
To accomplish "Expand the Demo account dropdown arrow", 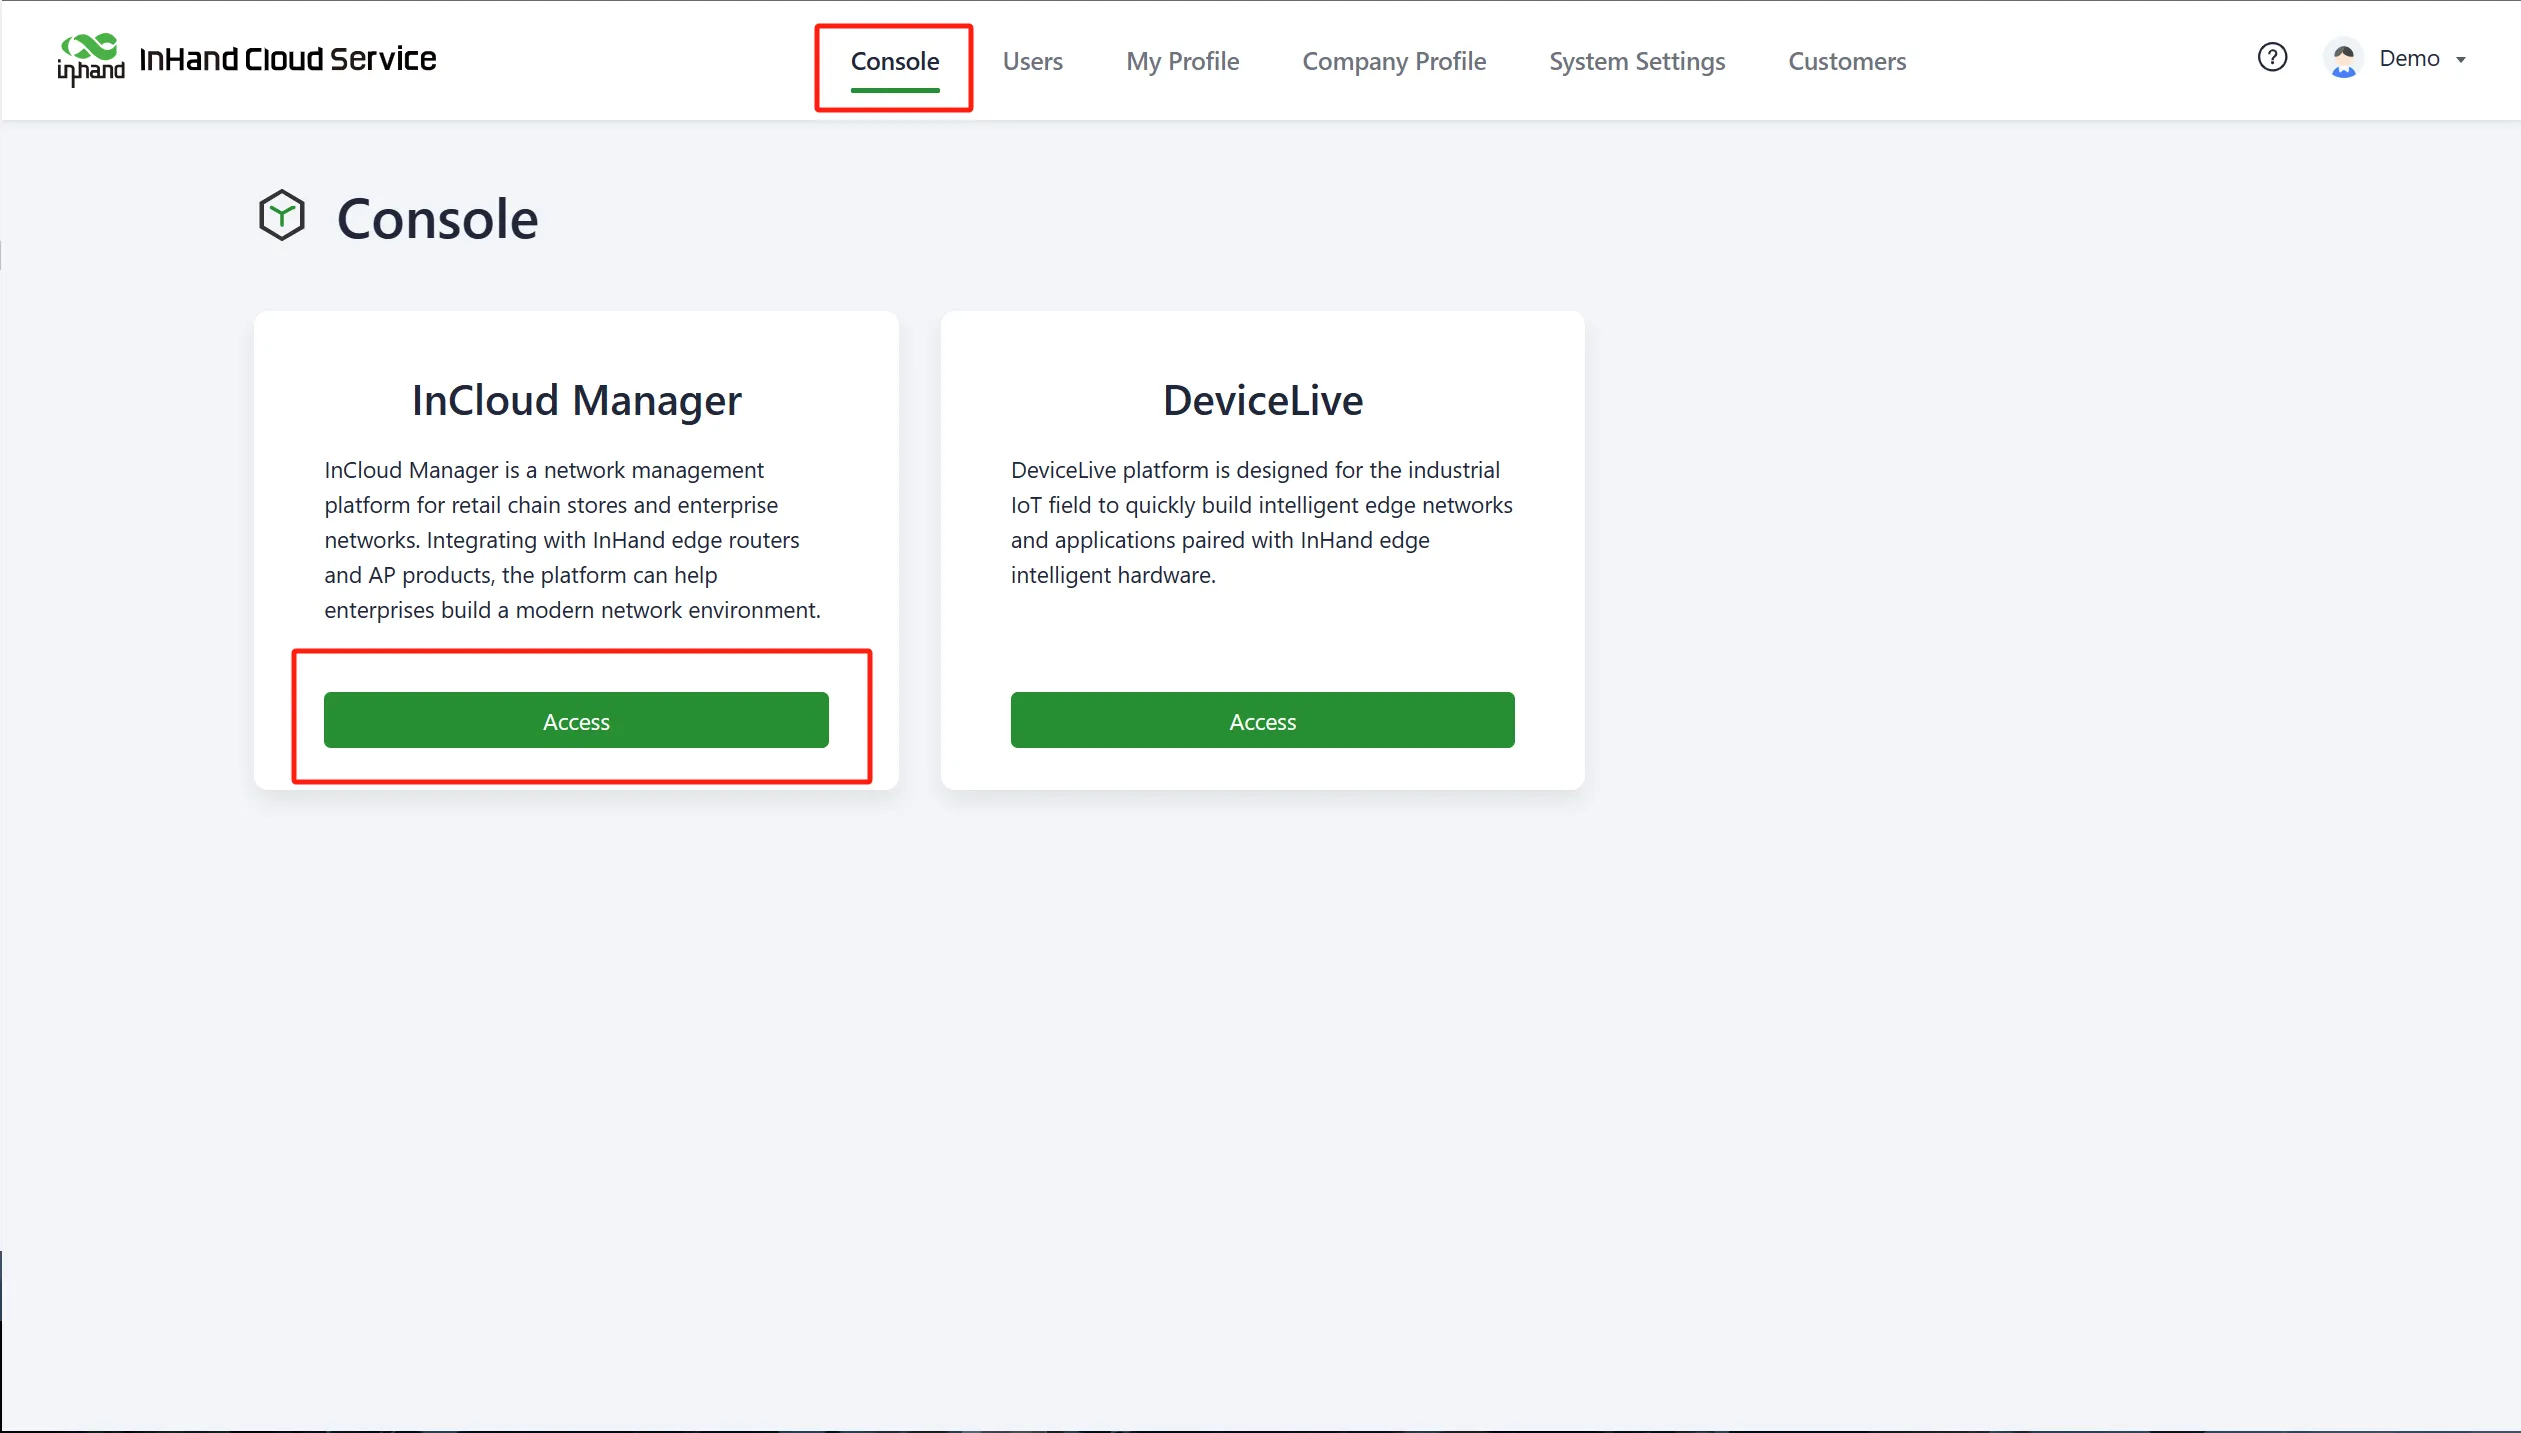I will coord(2461,60).
